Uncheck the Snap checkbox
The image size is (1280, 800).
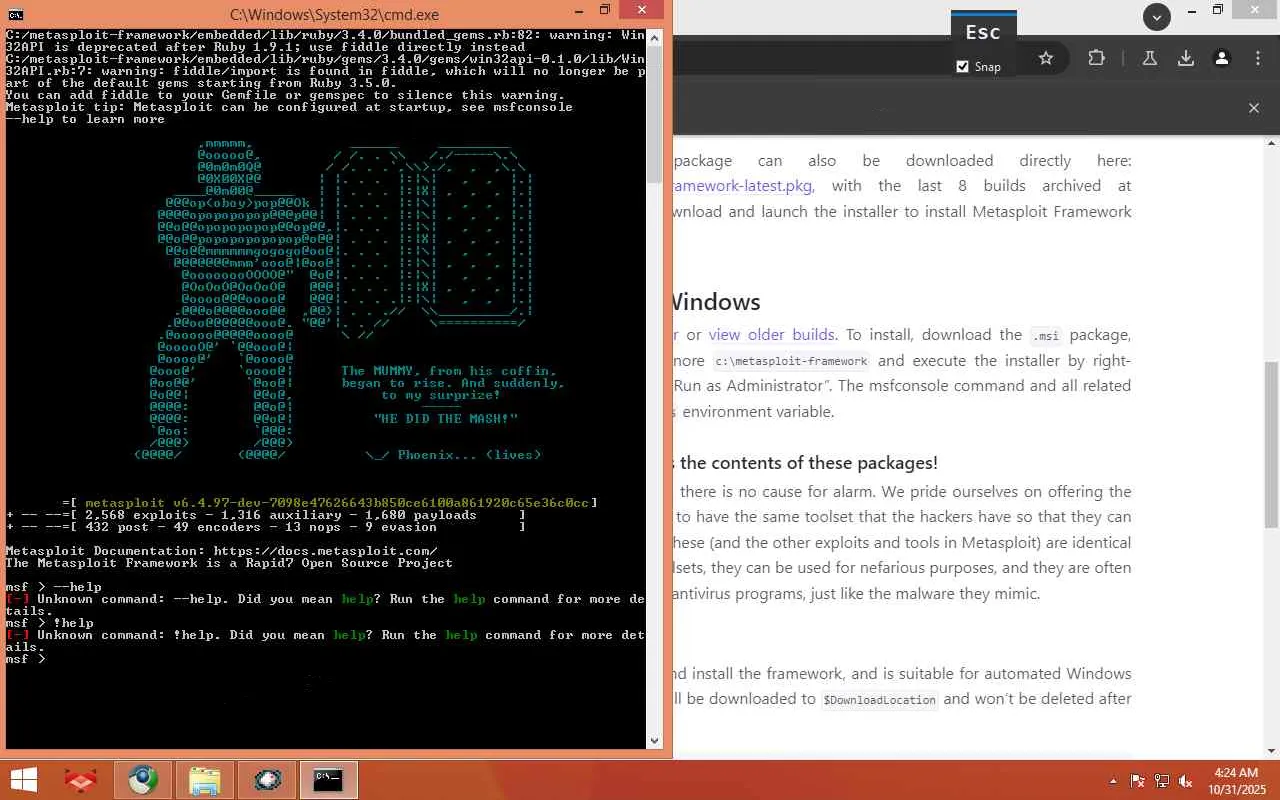(x=963, y=67)
